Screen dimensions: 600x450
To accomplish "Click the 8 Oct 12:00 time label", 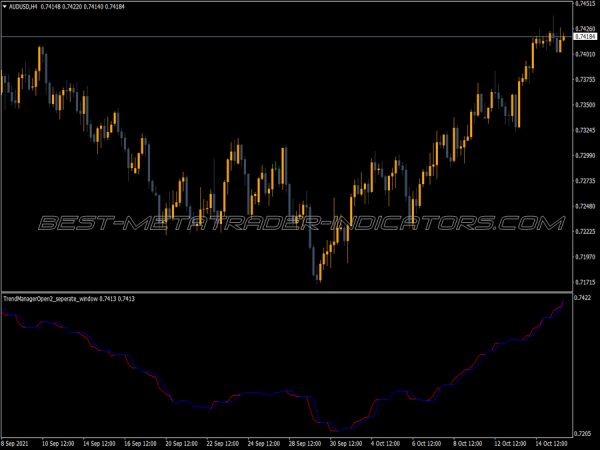I will click(x=468, y=443).
